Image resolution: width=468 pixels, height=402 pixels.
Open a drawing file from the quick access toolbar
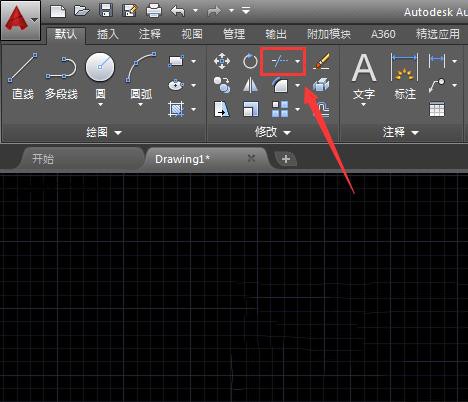(81, 11)
